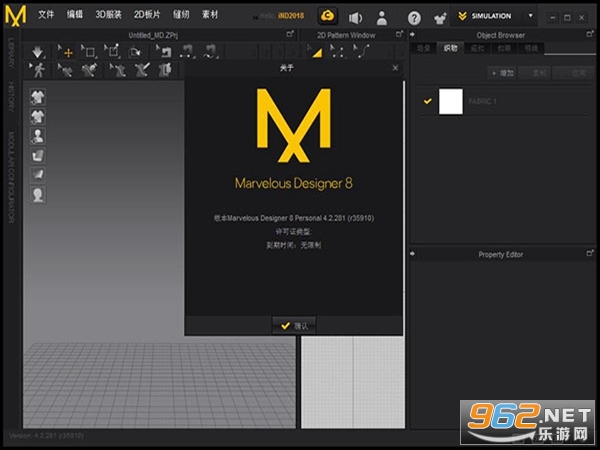Click the folded fabric display icon in viewport

tap(38, 155)
